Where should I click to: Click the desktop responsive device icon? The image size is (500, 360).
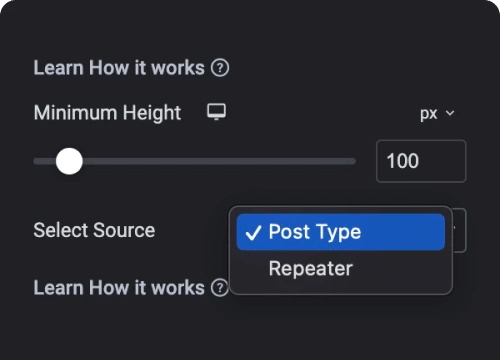(216, 112)
